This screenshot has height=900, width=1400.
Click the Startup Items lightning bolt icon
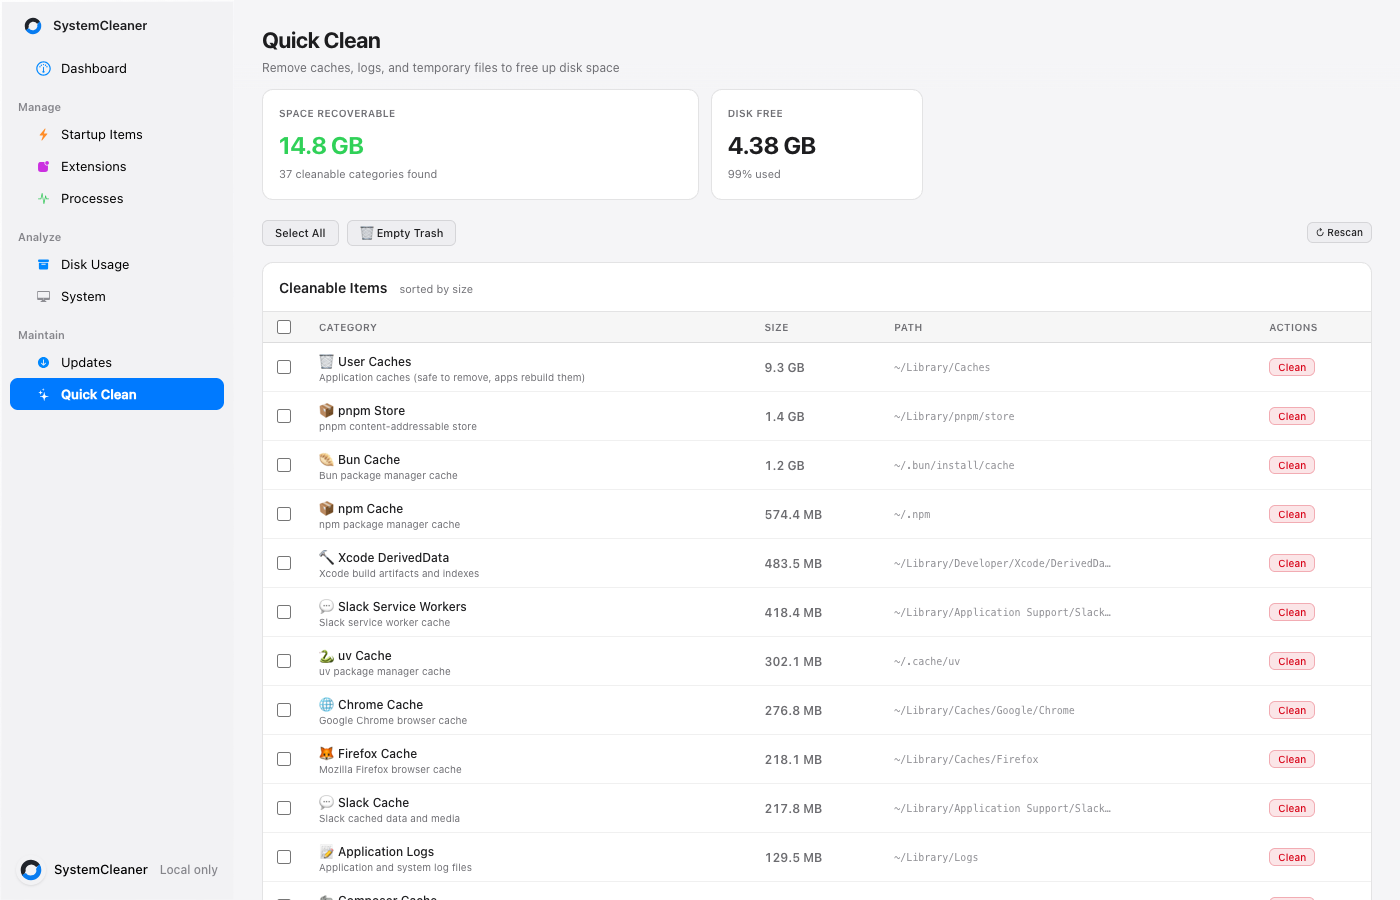pyautogui.click(x=43, y=135)
